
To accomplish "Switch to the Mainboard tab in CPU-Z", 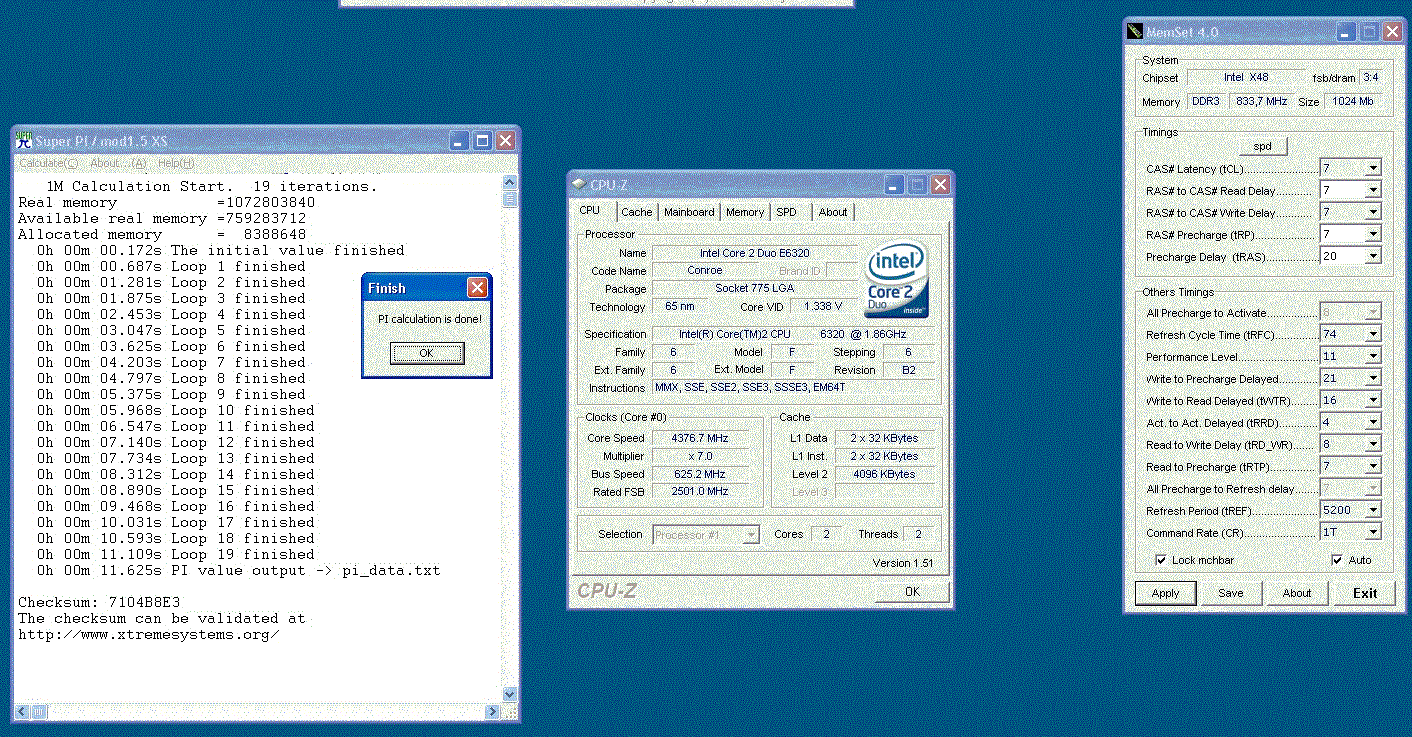I will 689,212.
